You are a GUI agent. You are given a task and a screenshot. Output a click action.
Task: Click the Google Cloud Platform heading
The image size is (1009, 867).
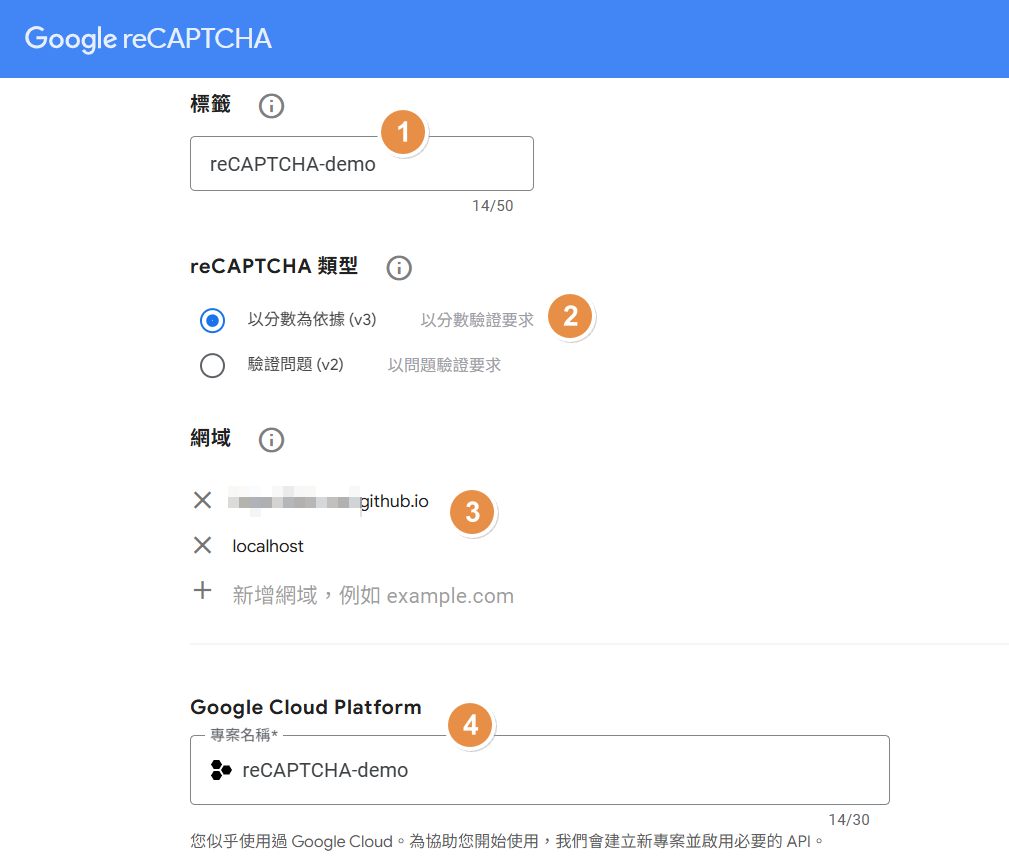coord(306,707)
